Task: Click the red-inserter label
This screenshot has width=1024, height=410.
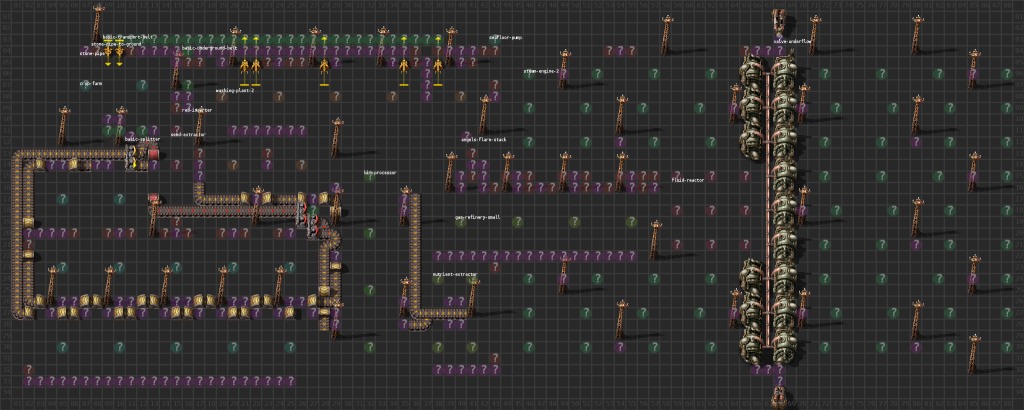Action: [197, 110]
